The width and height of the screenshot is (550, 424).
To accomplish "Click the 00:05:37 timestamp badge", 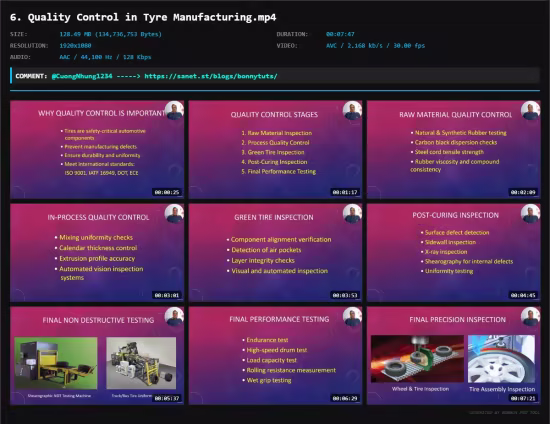I will pos(167,398).
